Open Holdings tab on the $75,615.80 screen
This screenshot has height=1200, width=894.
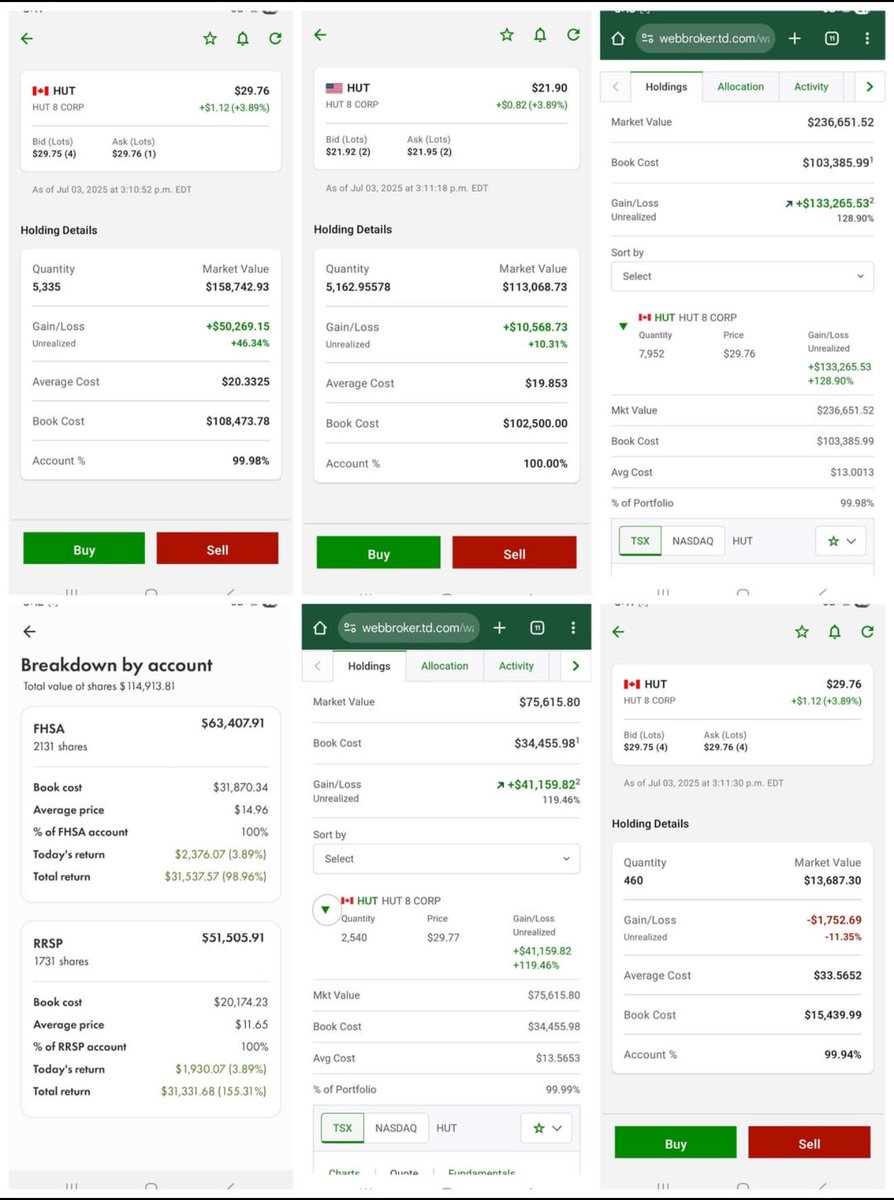pyautogui.click(x=369, y=666)
